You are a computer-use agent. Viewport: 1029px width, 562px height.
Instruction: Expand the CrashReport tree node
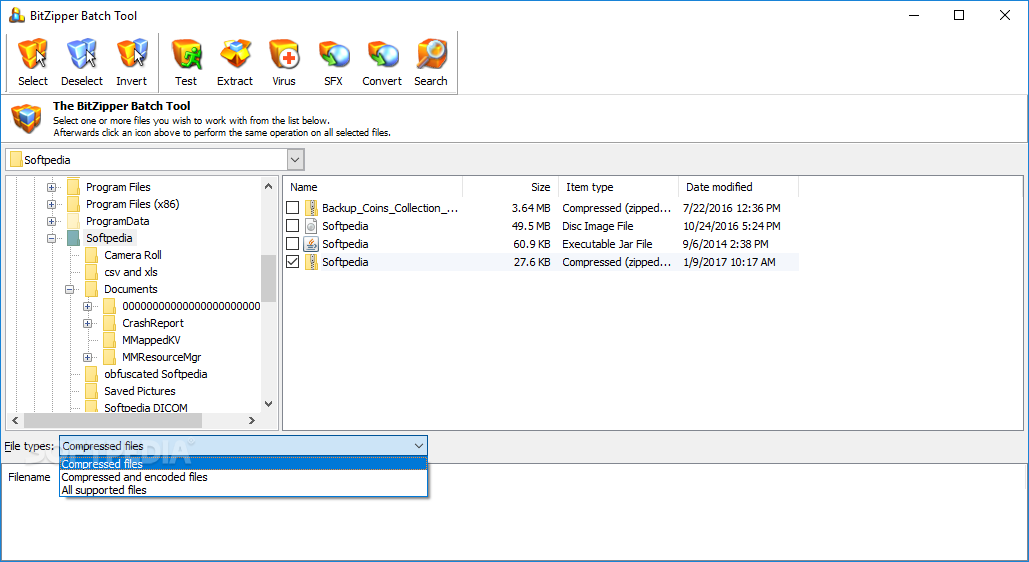click(87, 323)
